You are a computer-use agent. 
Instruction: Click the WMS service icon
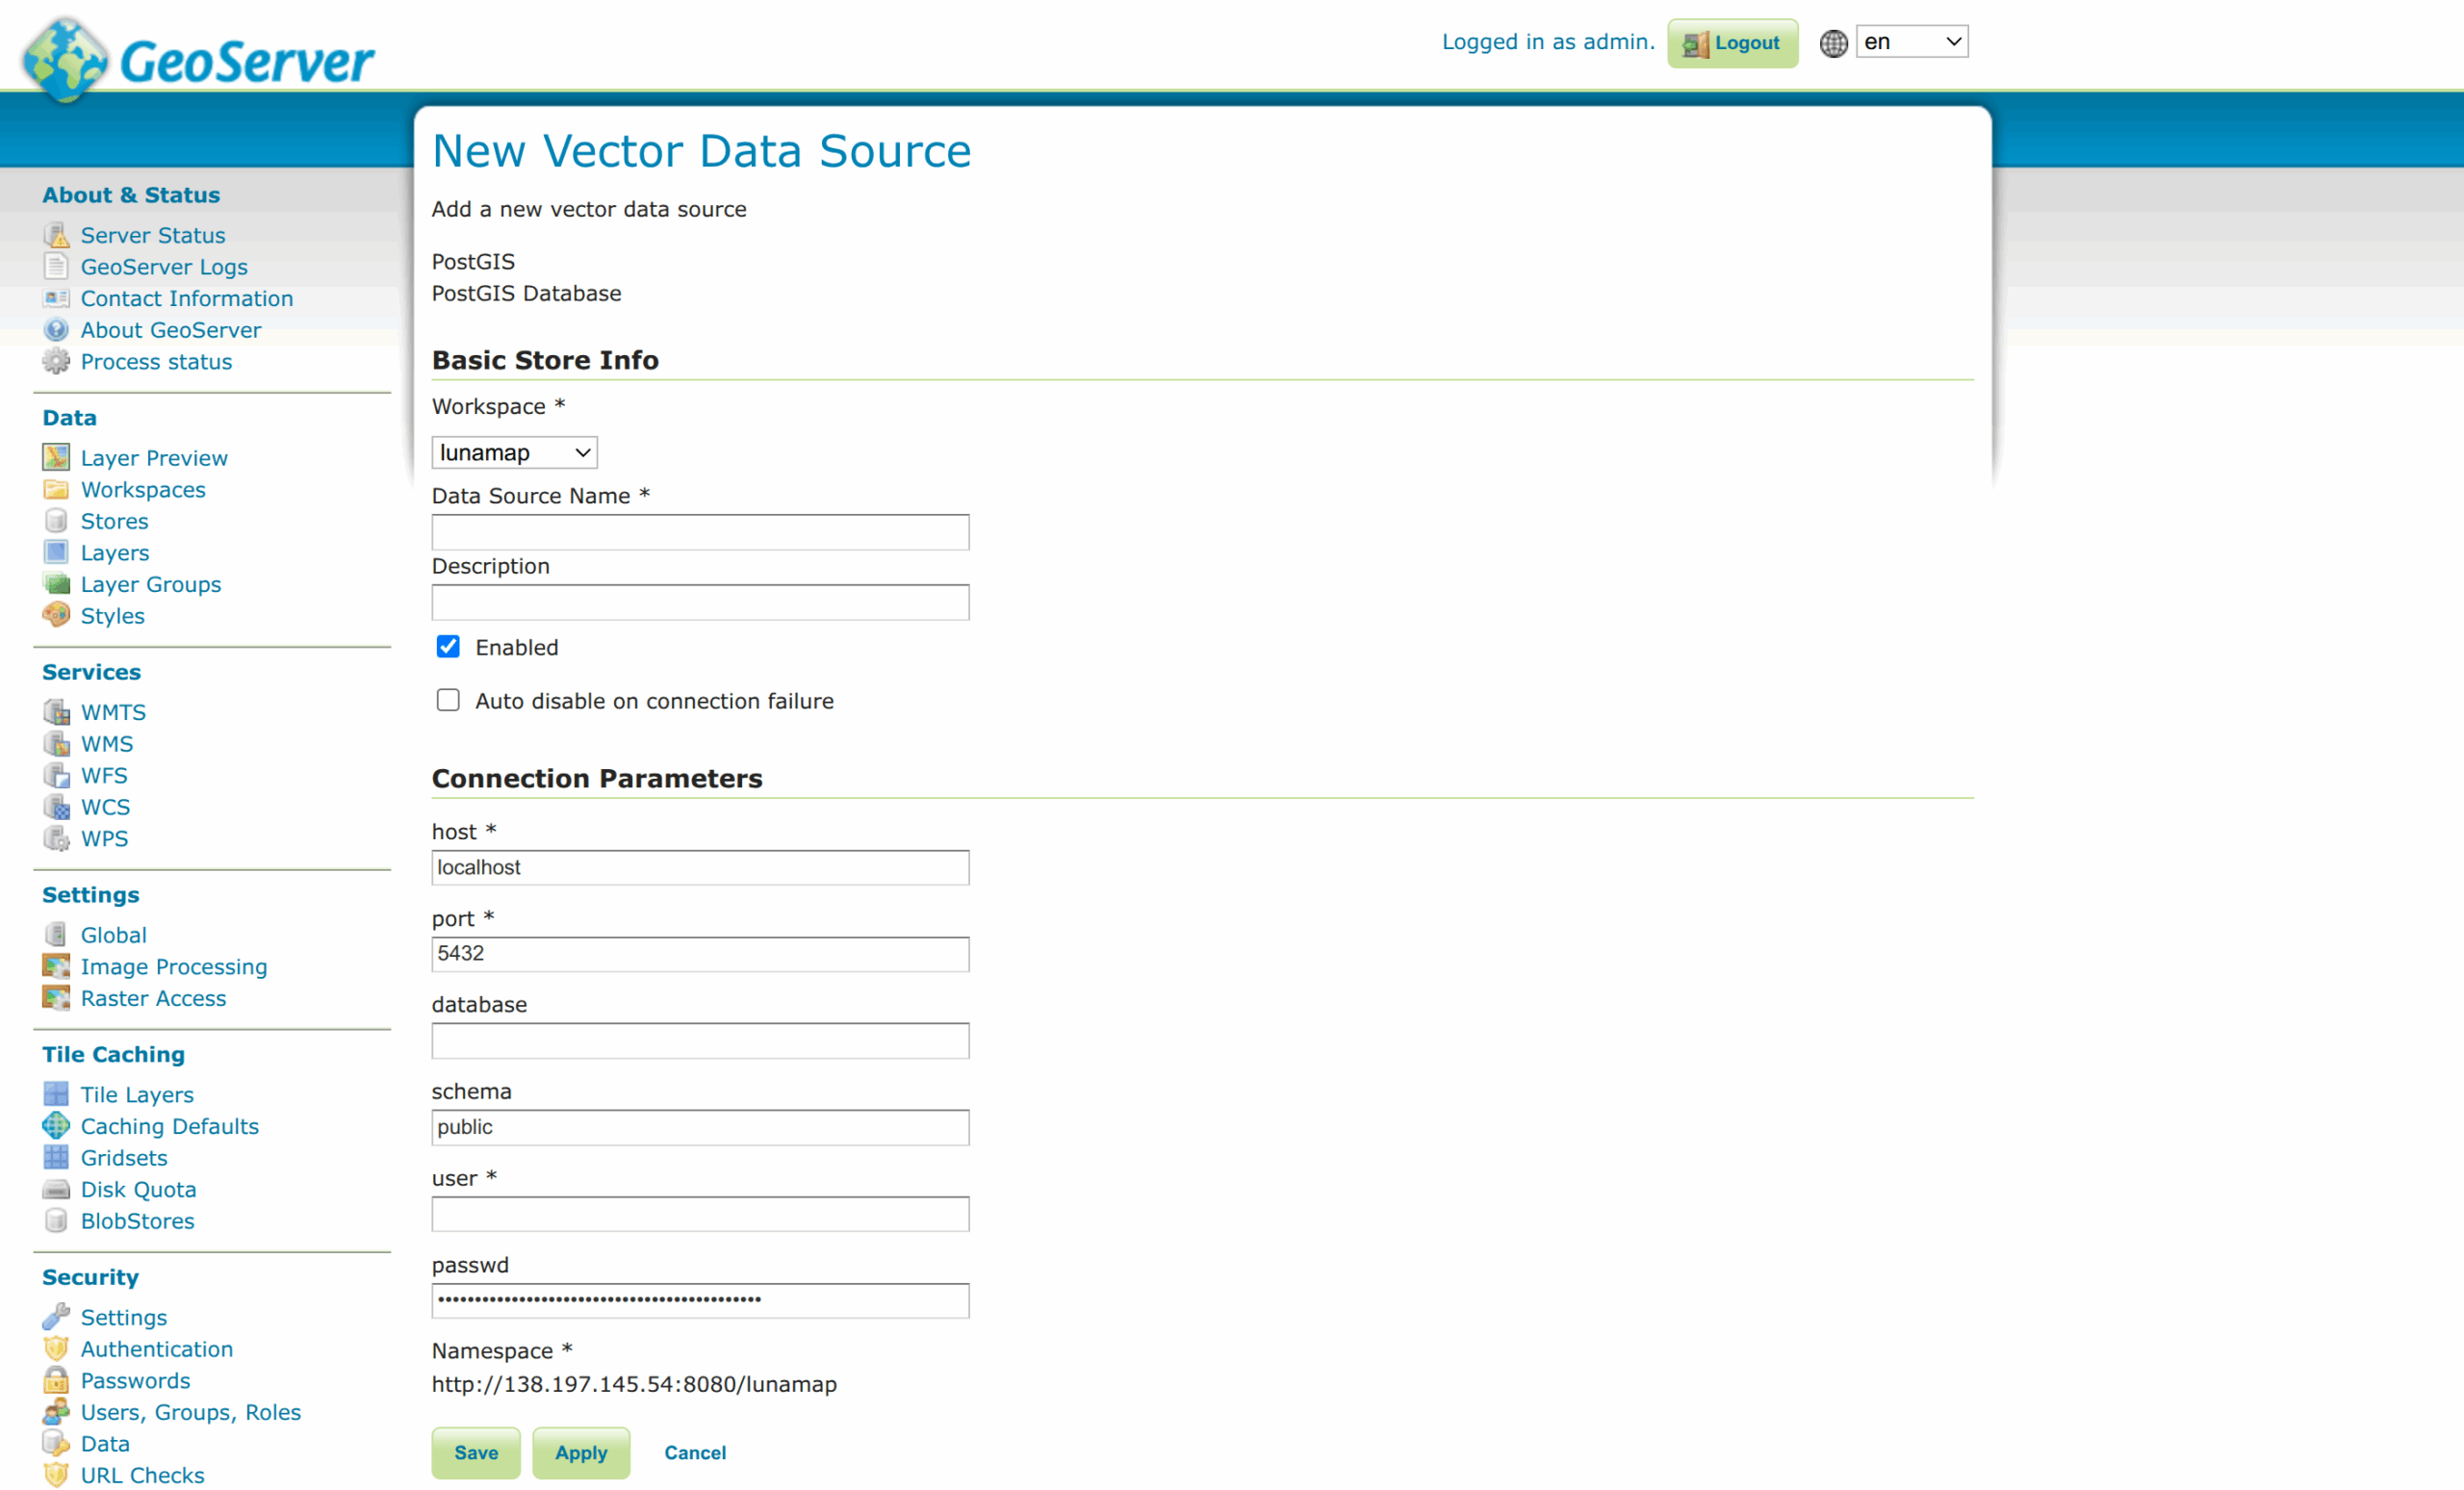pyautogui.click(x=57, y=743)
